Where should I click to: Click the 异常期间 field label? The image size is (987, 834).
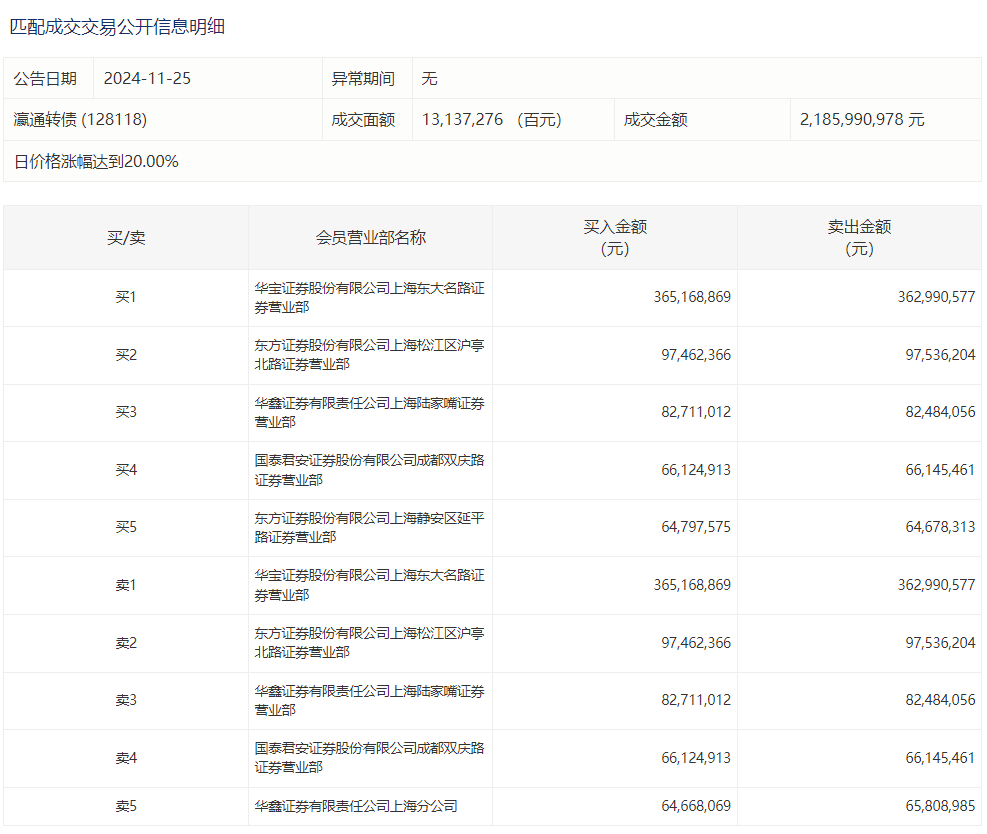[363, 78]
